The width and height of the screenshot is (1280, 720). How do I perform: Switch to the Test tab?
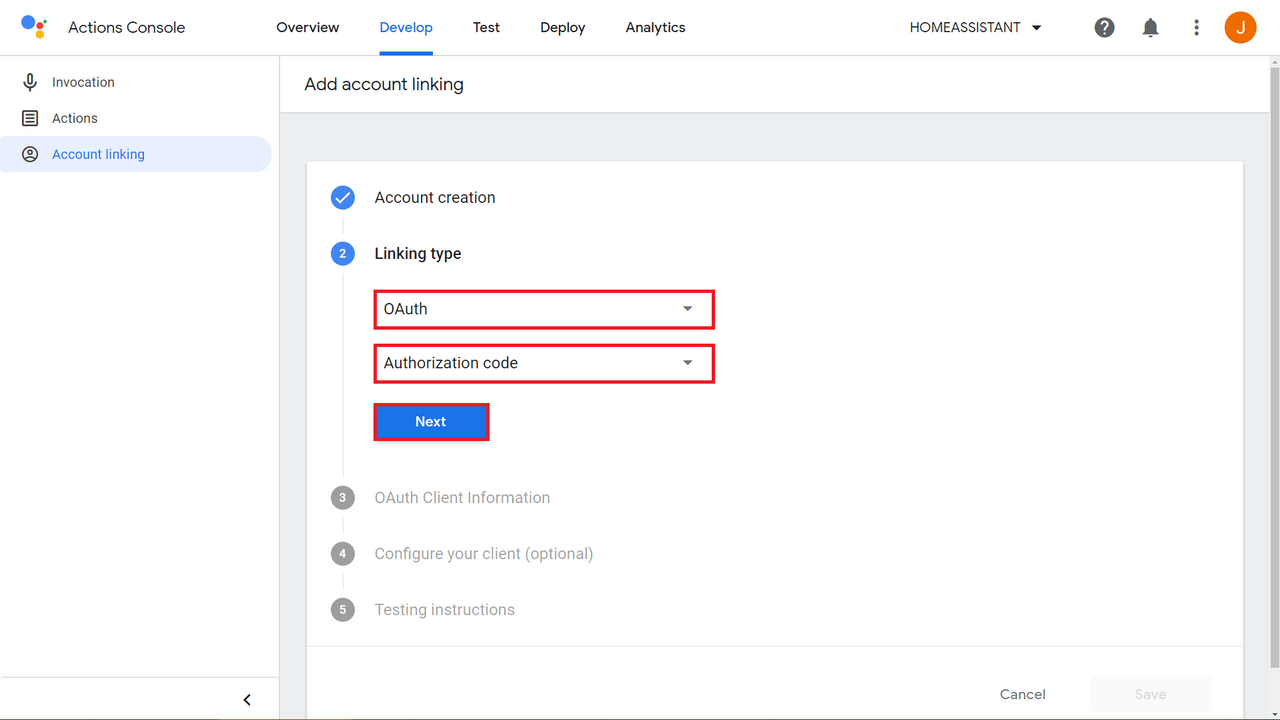click(486, 28)
